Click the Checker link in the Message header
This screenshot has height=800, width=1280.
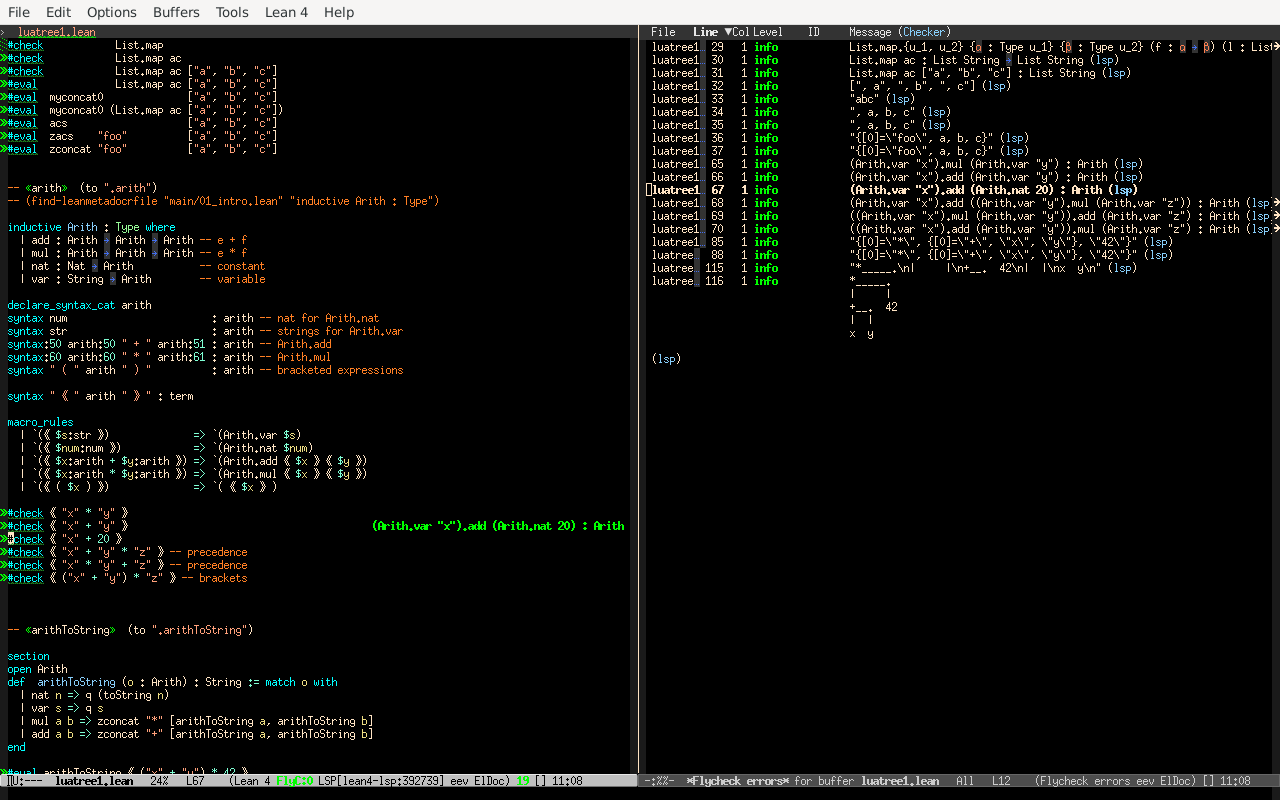pyautogui.click(x=925, y=32)
